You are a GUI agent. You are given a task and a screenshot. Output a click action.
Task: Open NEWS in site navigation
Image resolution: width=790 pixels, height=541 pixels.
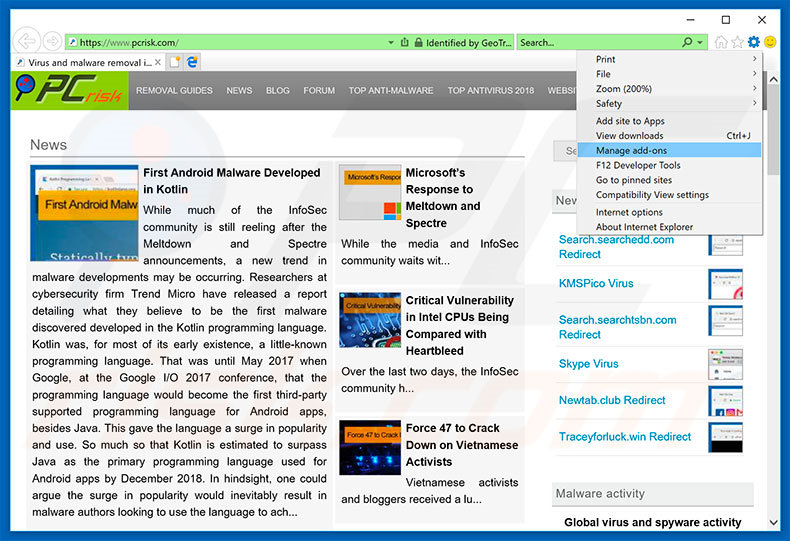(239, 91)
